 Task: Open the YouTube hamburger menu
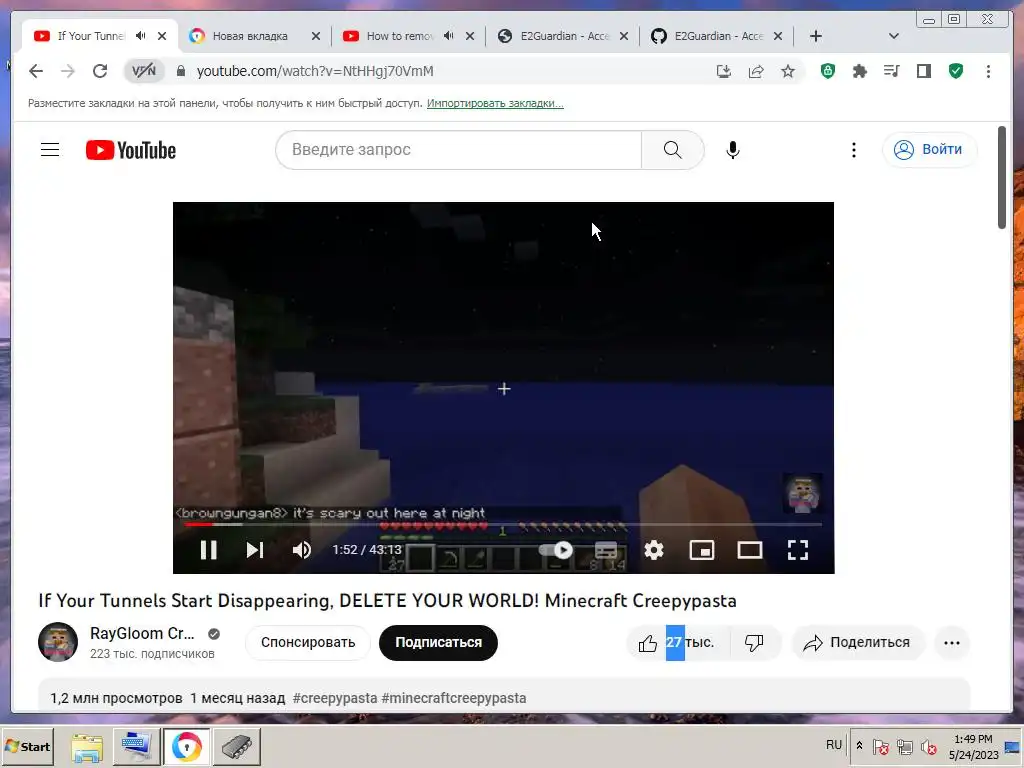[x=50, y=150]
